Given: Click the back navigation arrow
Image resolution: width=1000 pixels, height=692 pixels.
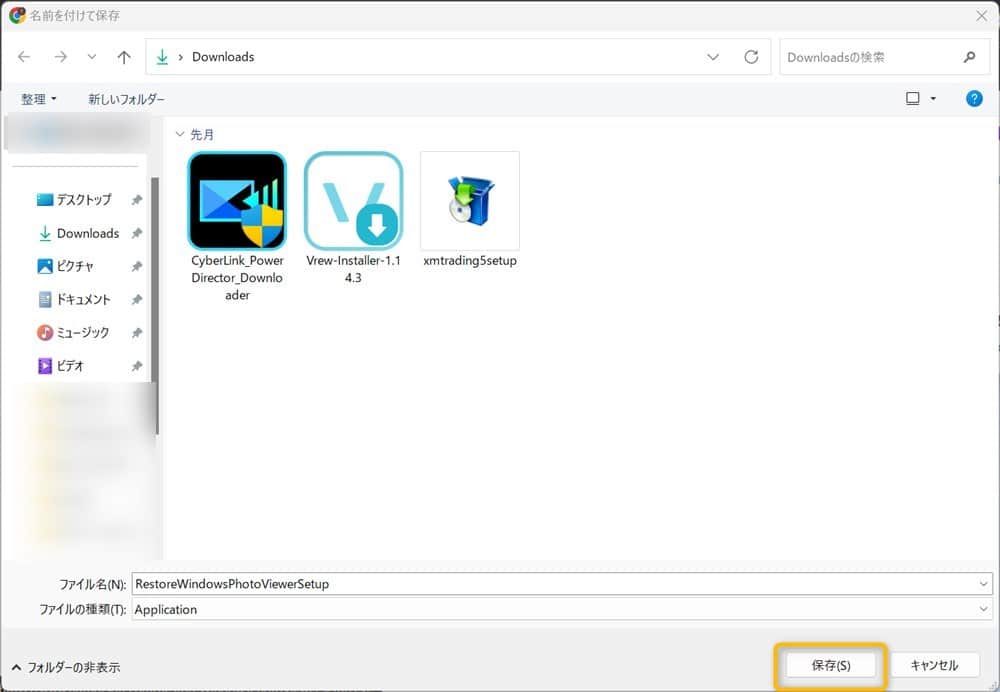Looking at the screenshot, I should [24, 57].
